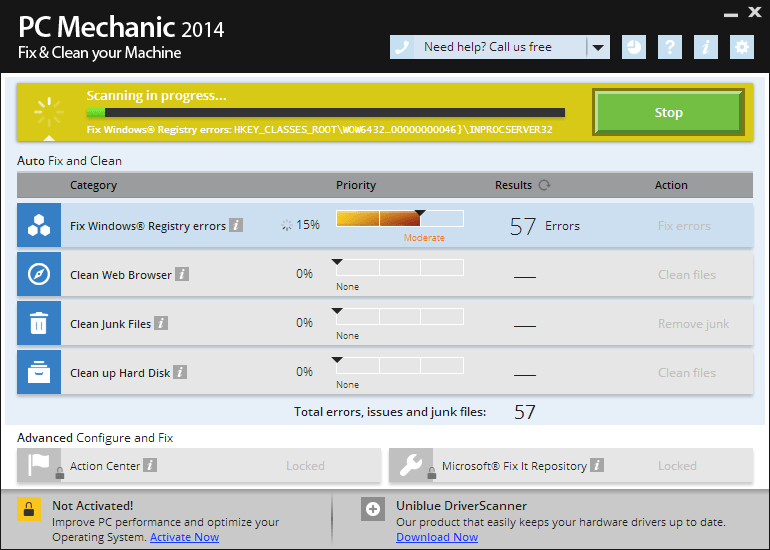Screen dimensions: 770x550
Task: Click the Results column header
Action: pyautogui.click(x=513, y=185)
